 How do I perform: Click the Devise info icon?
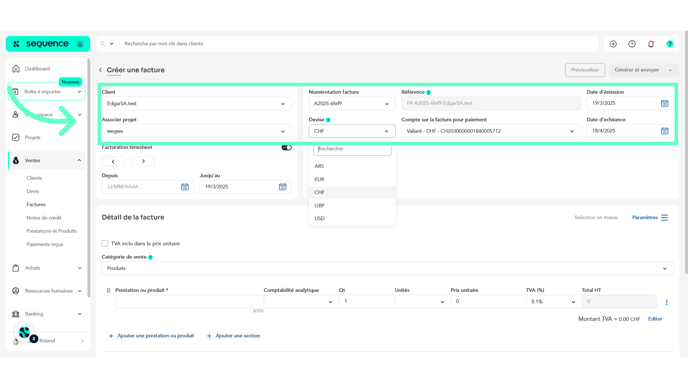[328, 120]
